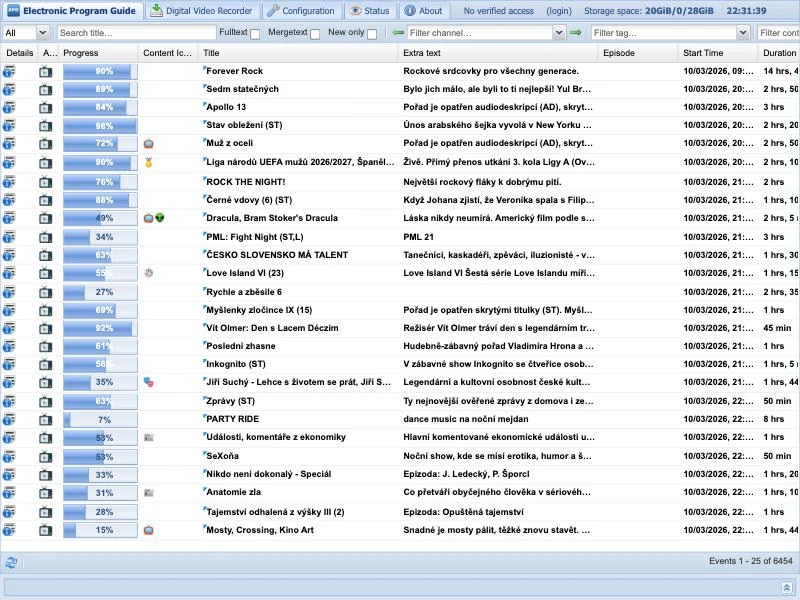Click content icon for Události, komentáře z ekonomiky
The width and height of the screenshot is (800, 600).
point(148,437)
